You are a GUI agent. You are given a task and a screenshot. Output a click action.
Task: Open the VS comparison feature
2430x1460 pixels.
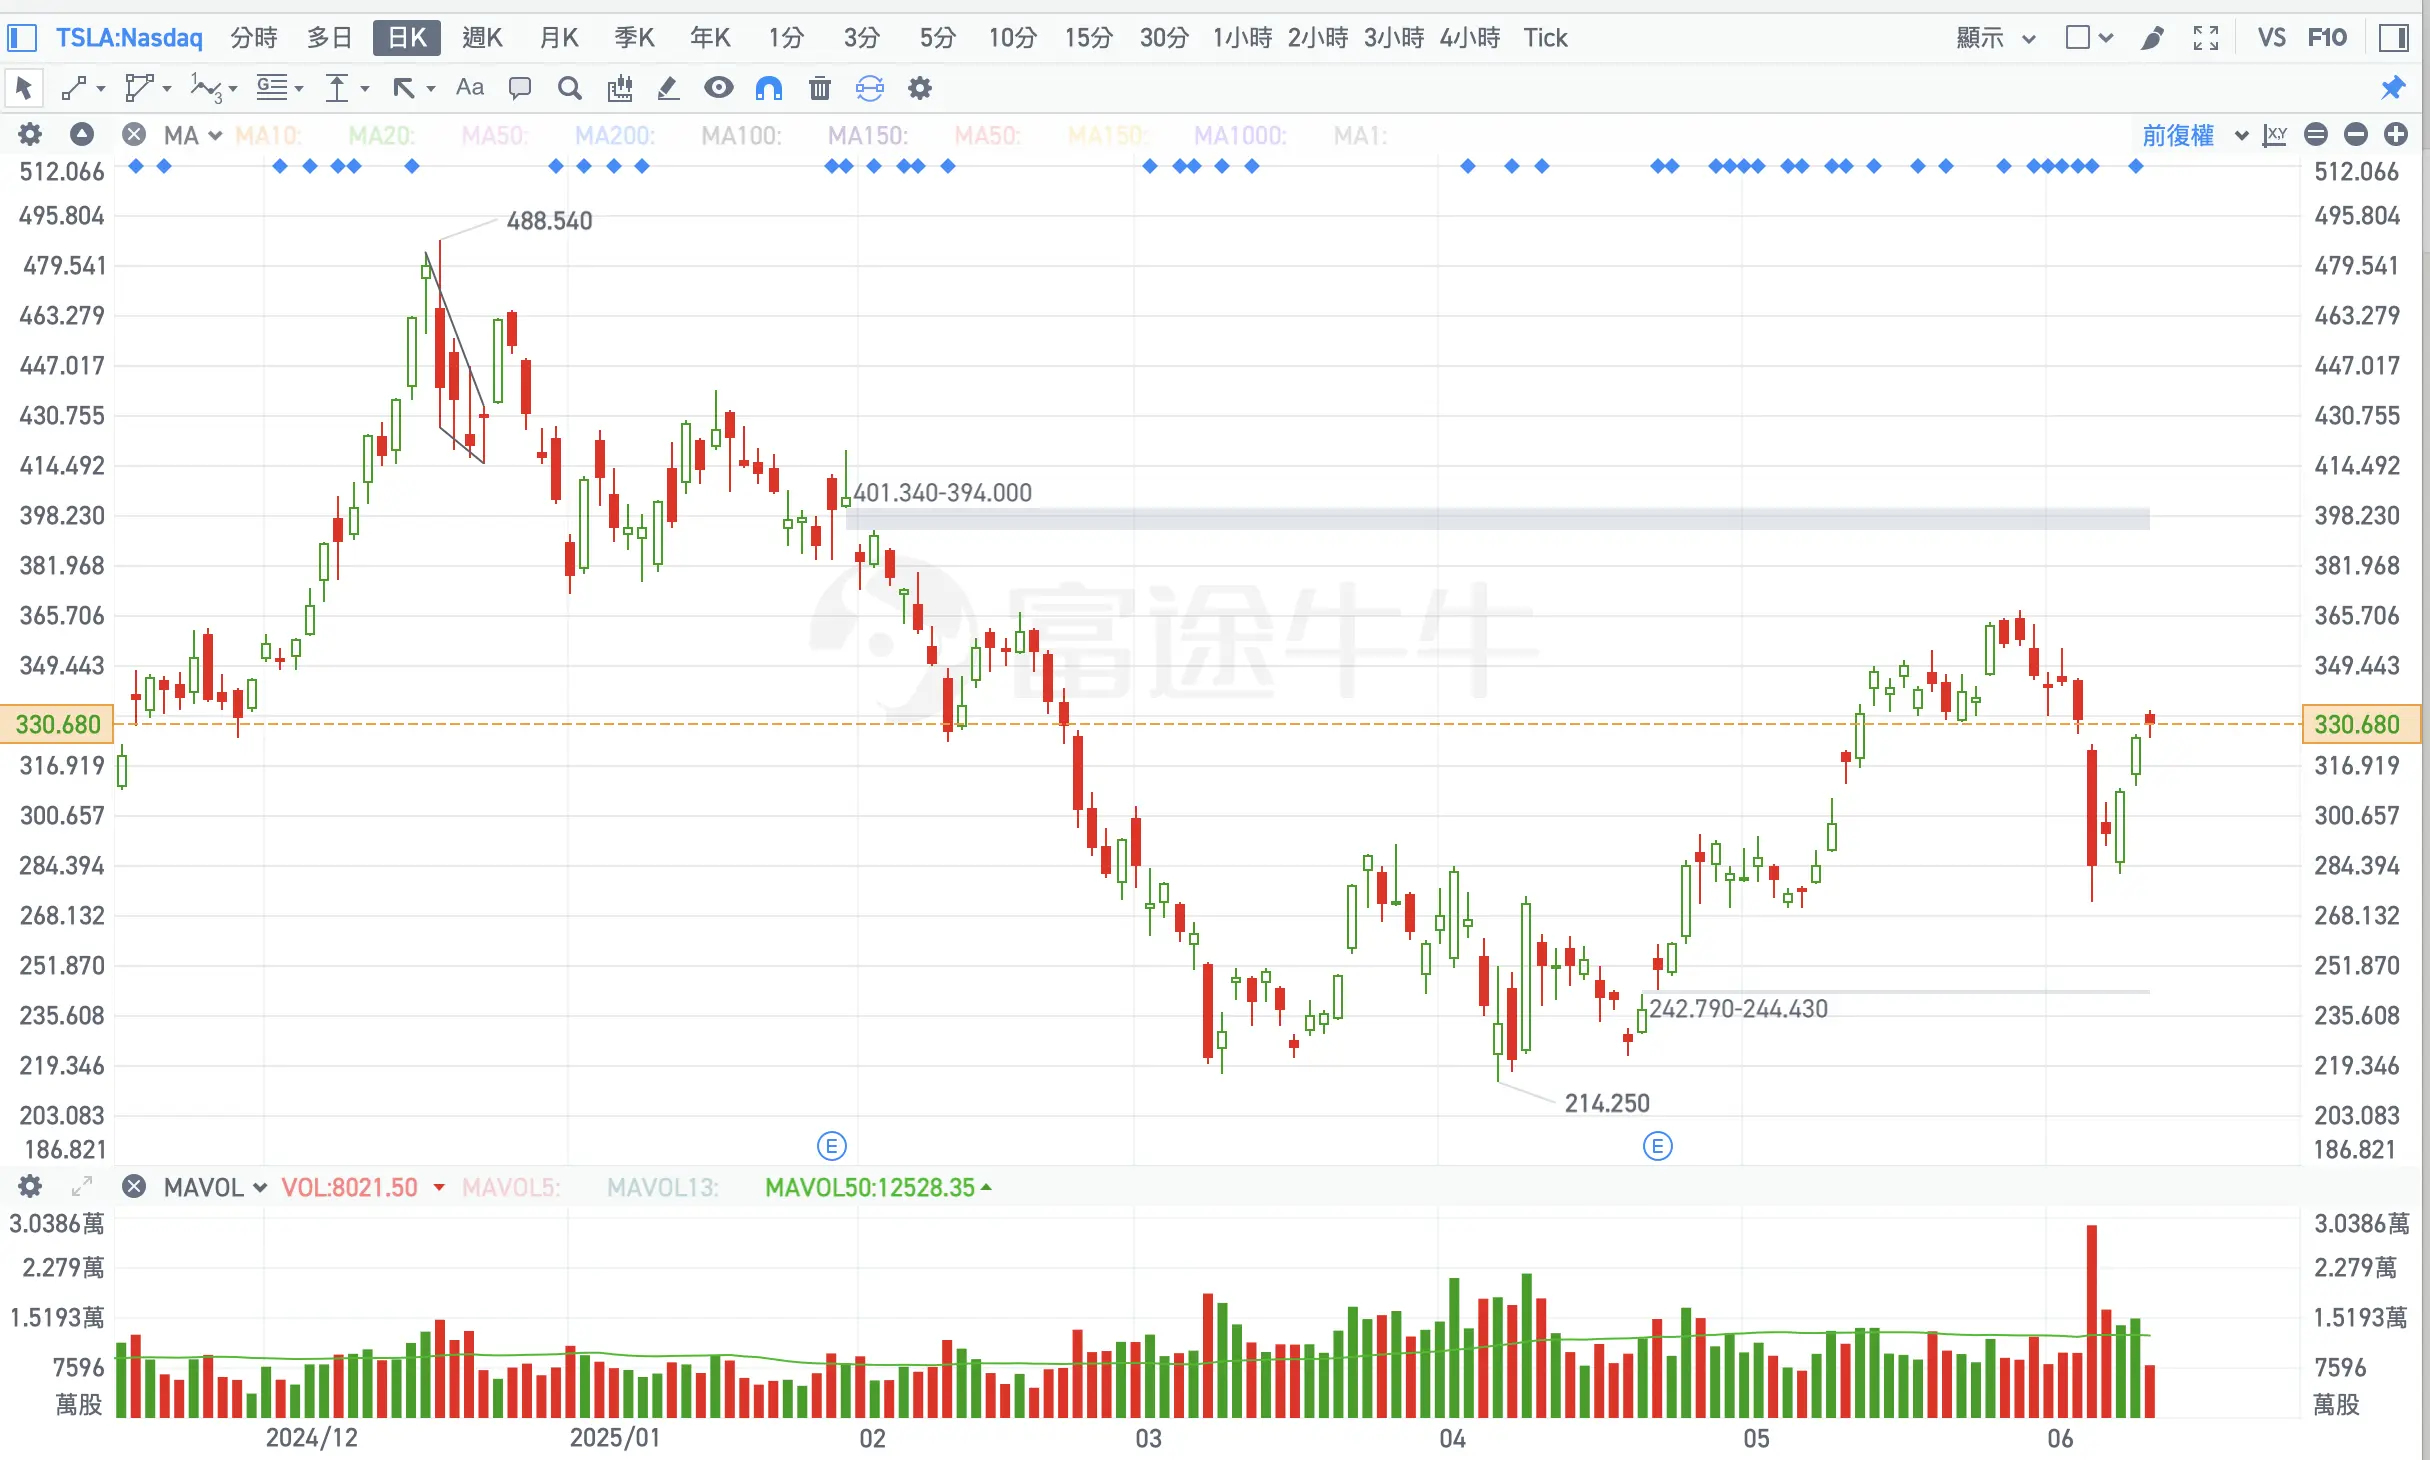point(2272,38)
